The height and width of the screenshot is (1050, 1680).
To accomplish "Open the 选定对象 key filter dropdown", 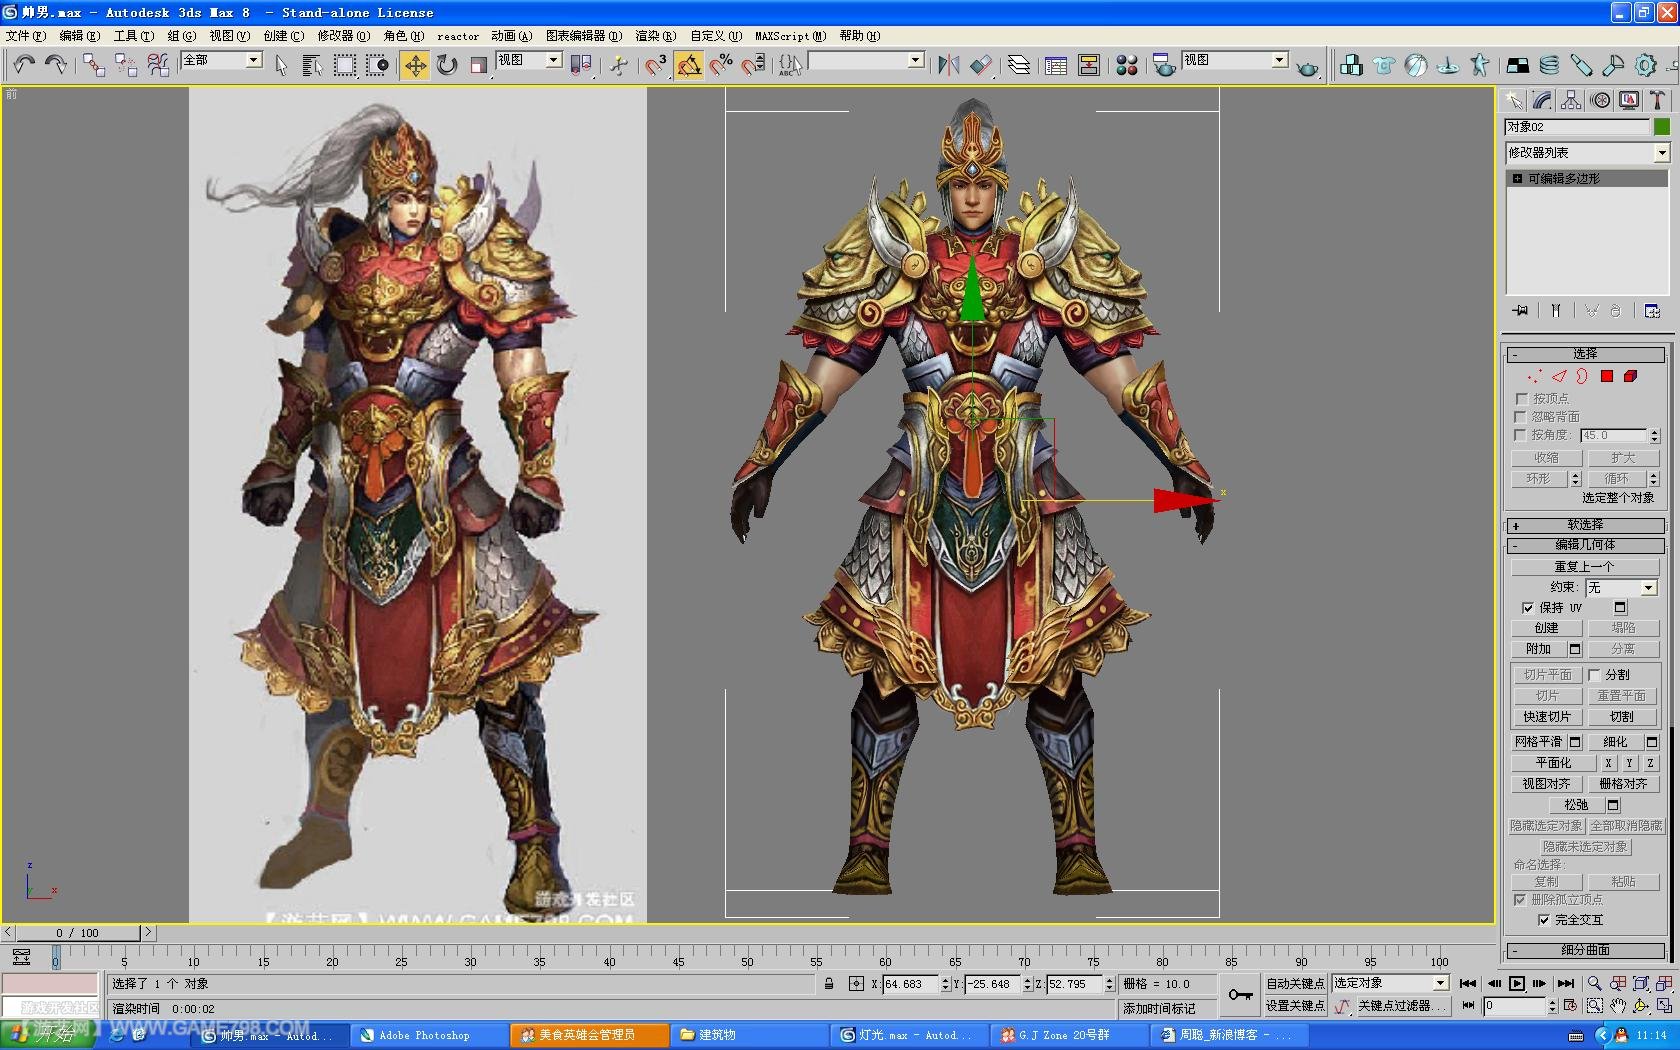I will click(1390, 983).
